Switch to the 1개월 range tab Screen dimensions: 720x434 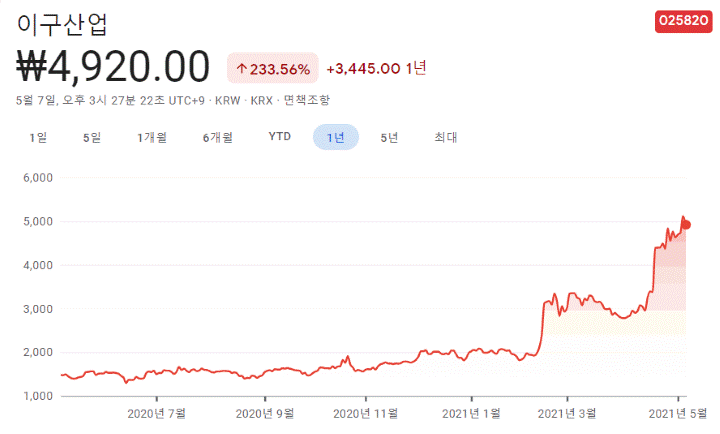(152, 137)
